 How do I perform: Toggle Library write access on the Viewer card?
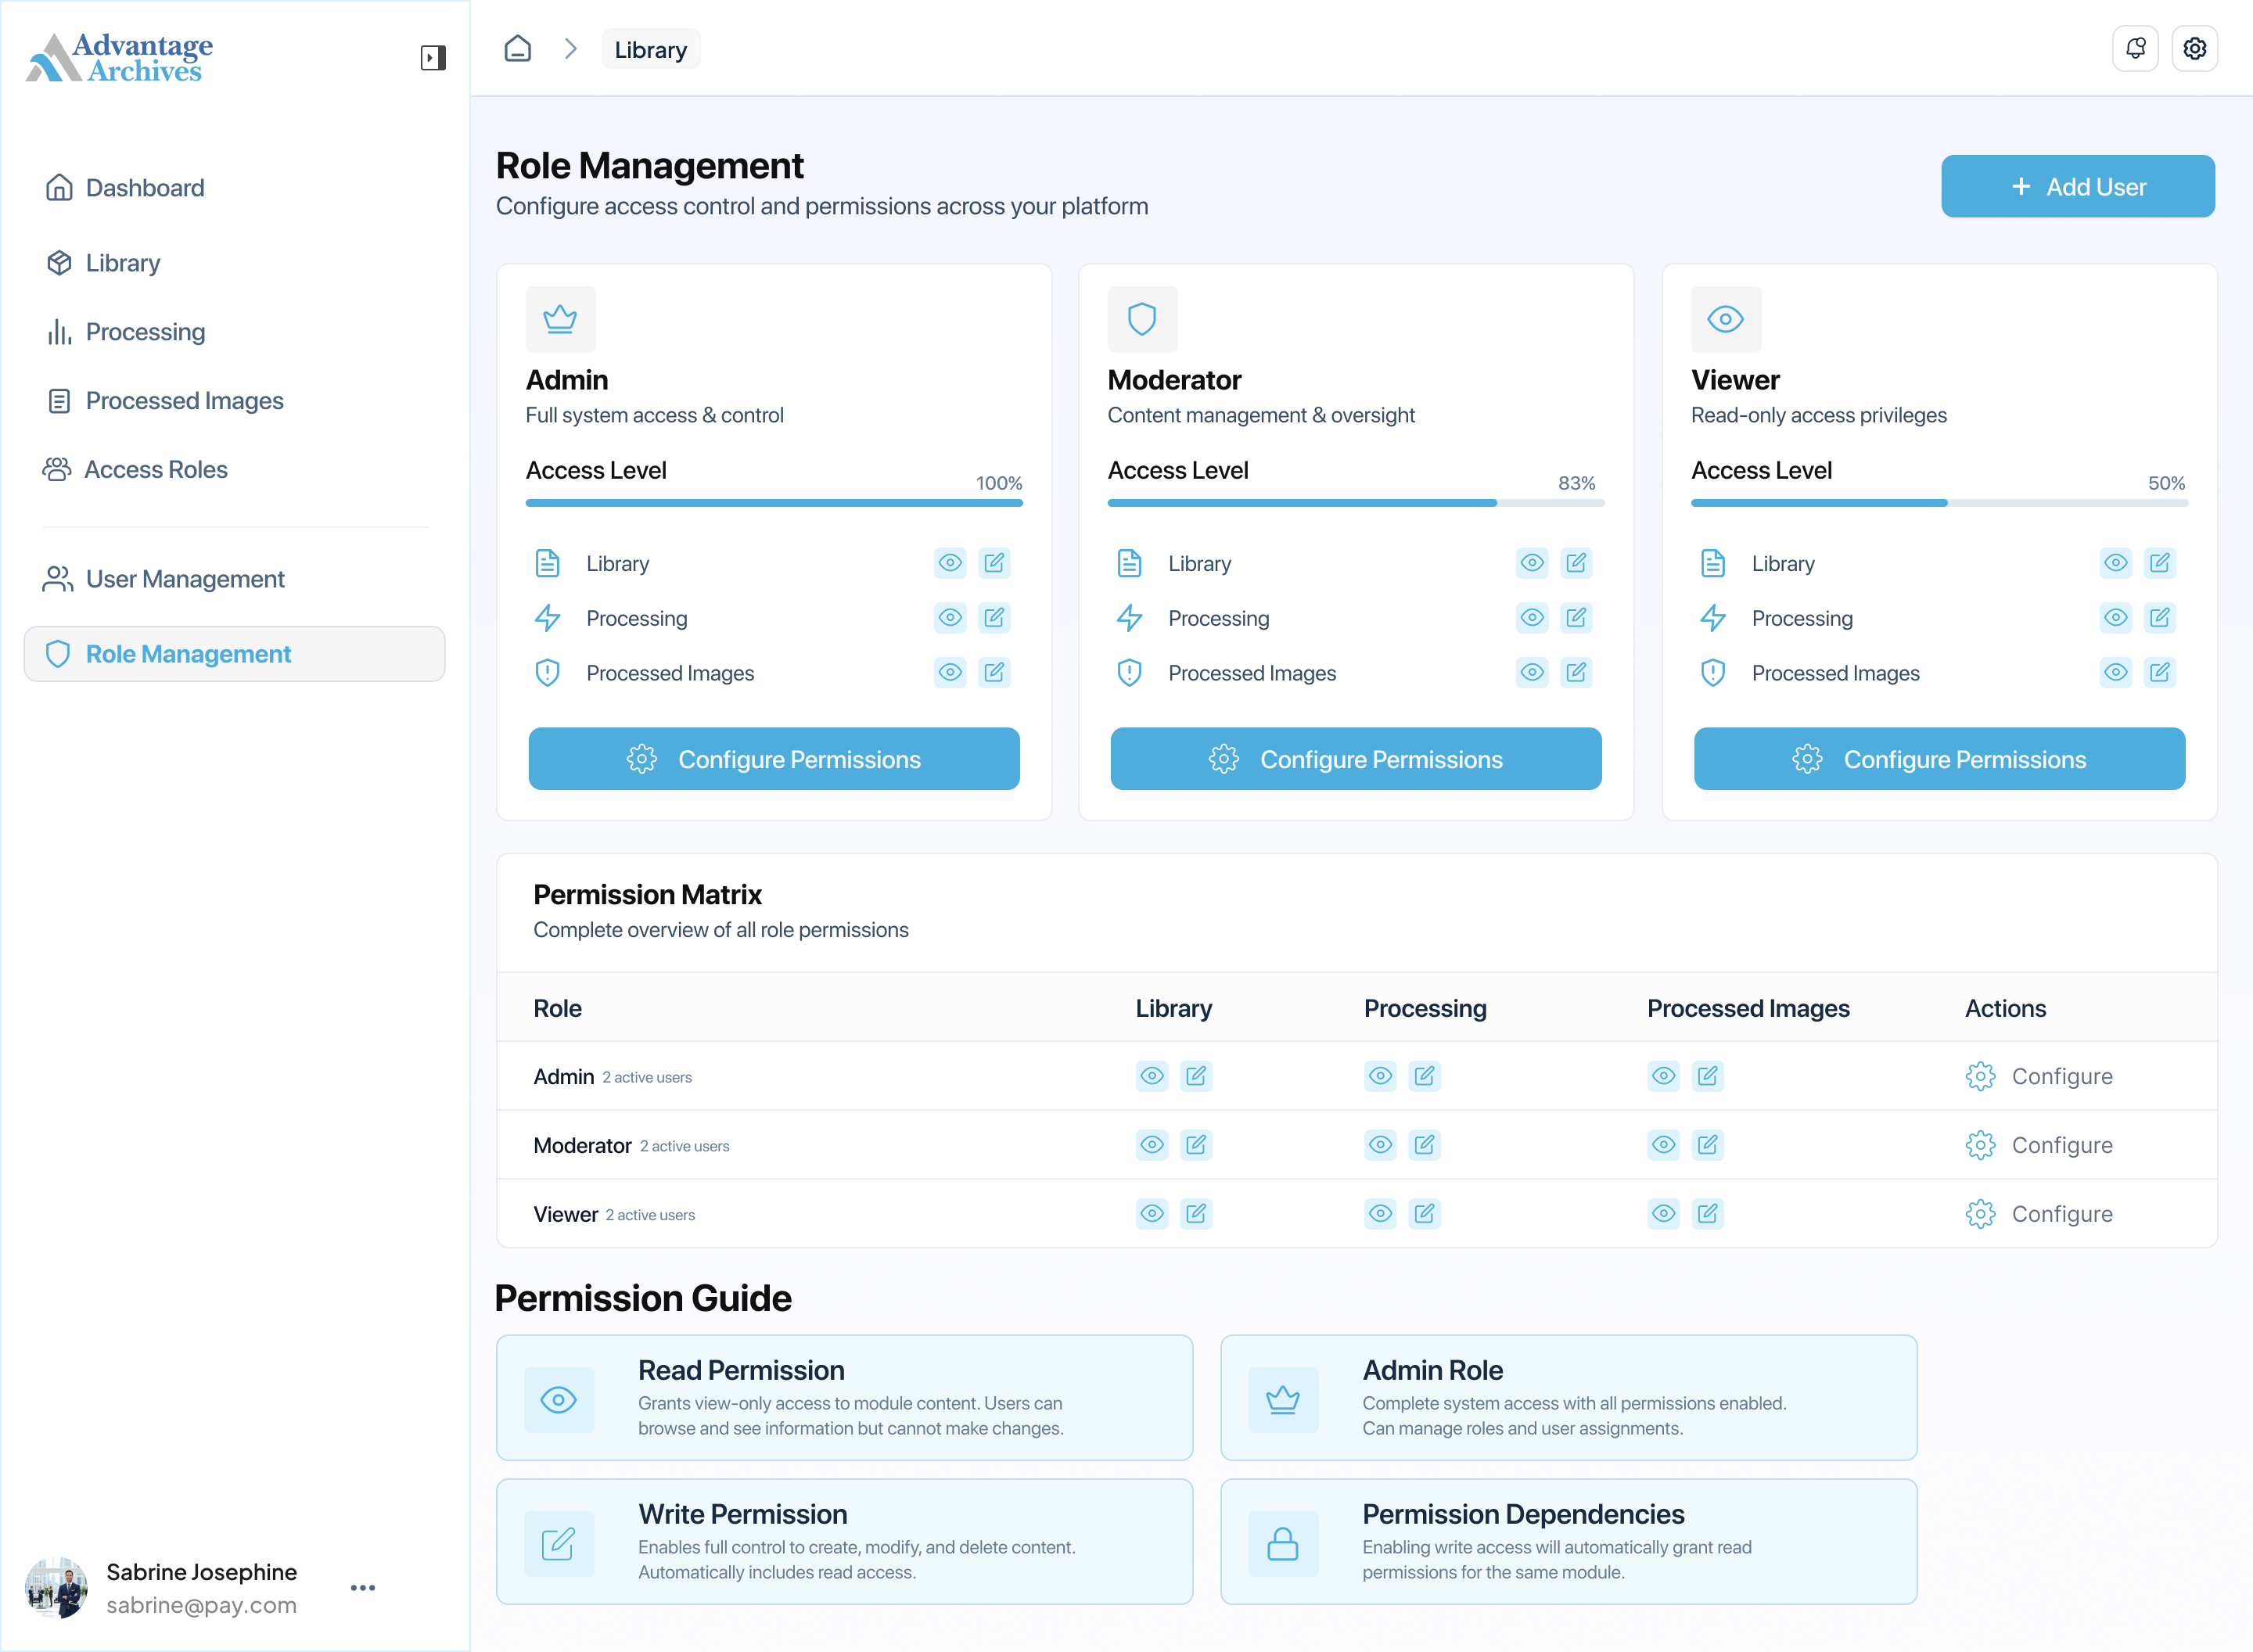pyautogui.click(x=2160, y=563)
